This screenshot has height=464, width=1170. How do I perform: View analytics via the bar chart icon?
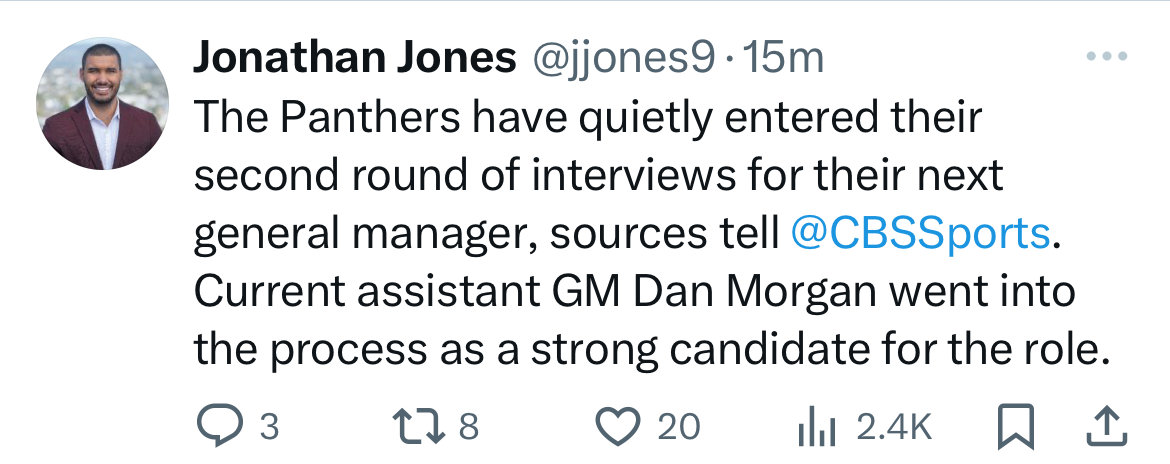[818, 427]
